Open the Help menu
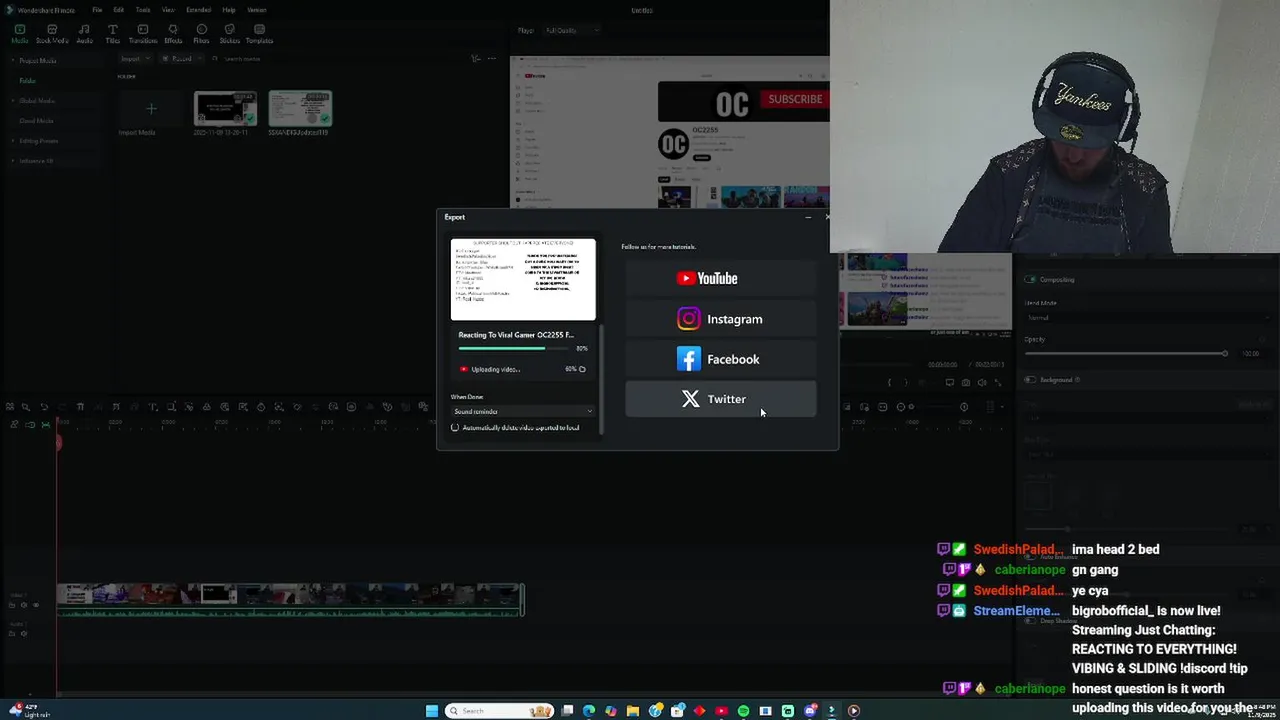 tap(229, 10)
